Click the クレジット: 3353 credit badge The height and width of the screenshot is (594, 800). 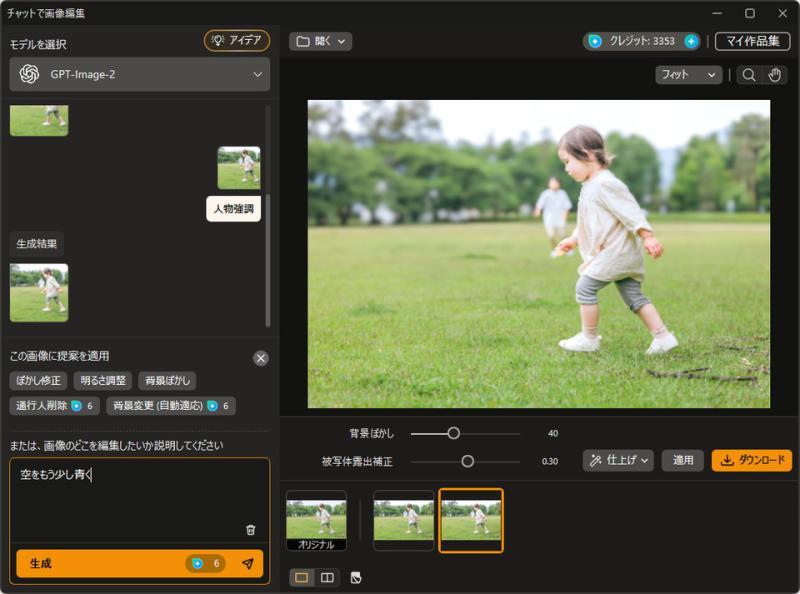(x=642, y=41)
